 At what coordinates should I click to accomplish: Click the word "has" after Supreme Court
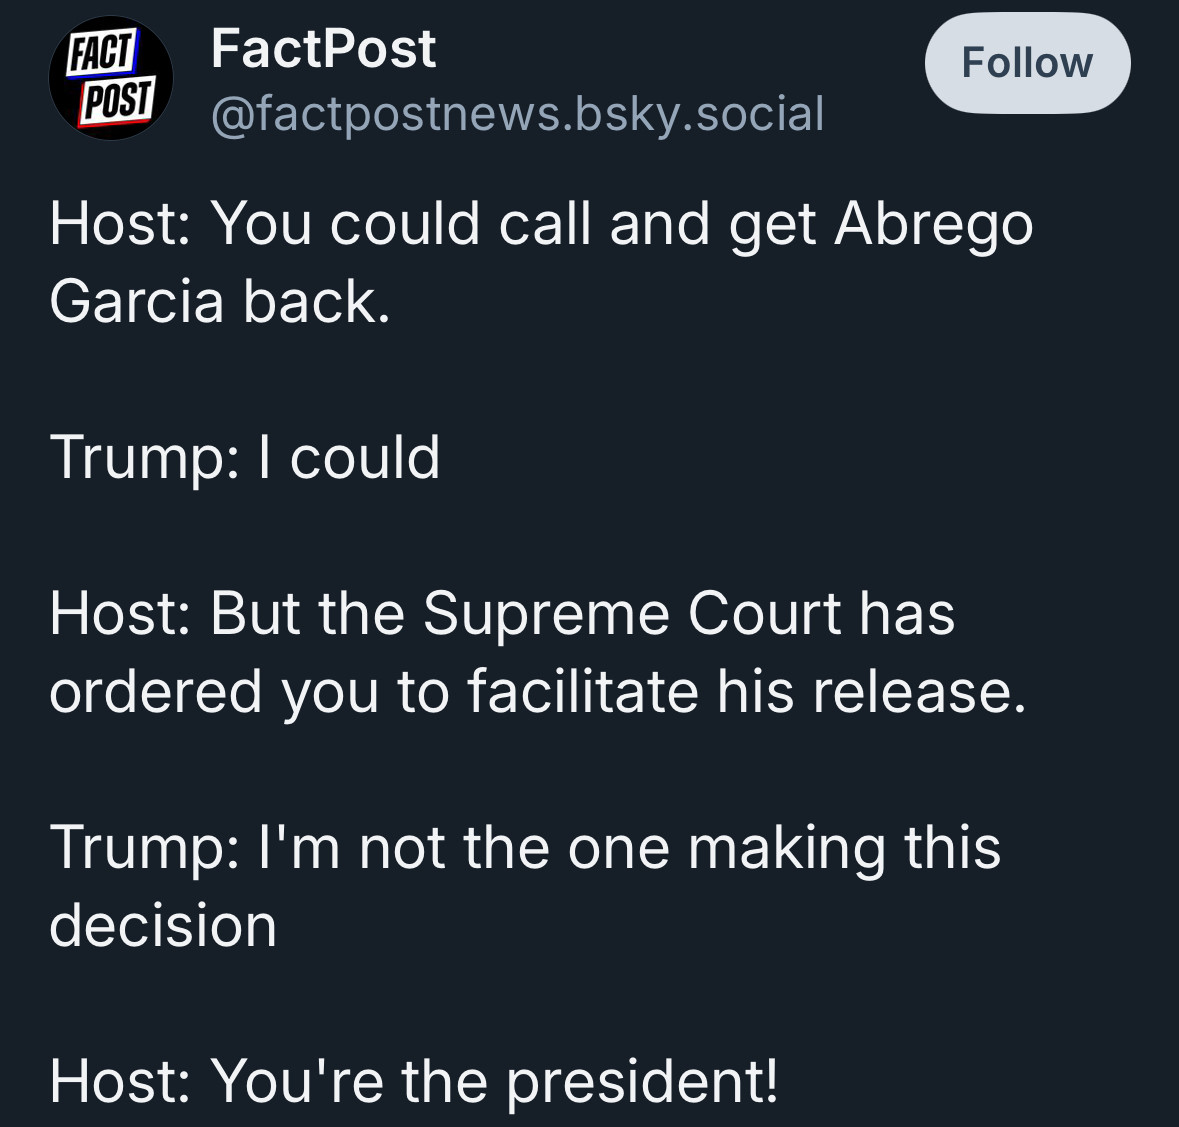pyautogui.click(x=907, y=613)
